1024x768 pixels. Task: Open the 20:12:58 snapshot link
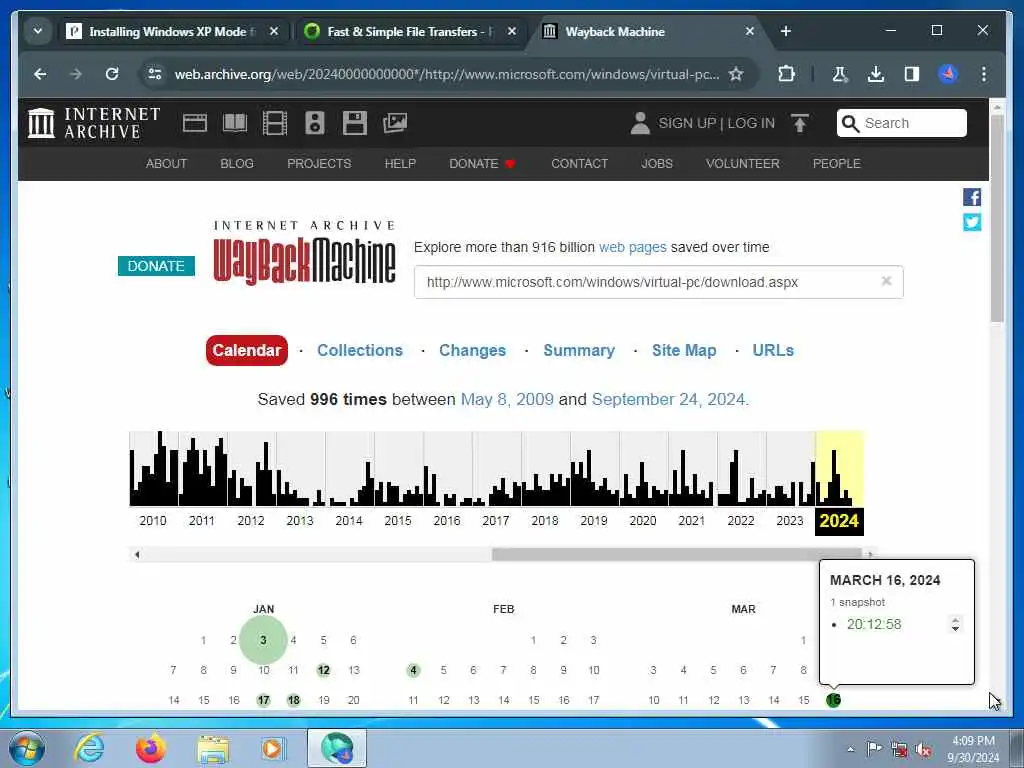[x=874, y=624]
